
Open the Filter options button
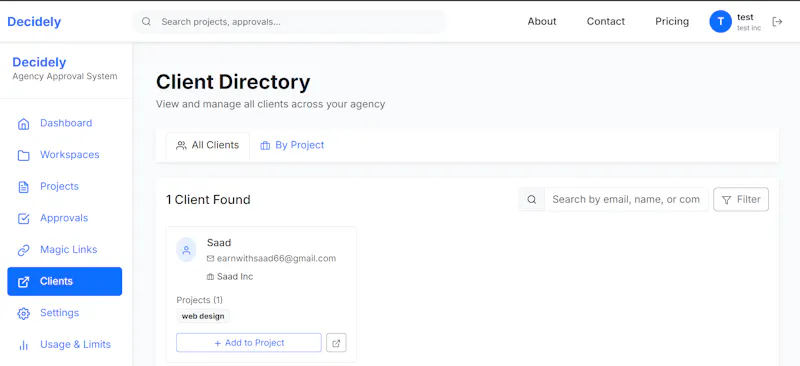[741, 200]
